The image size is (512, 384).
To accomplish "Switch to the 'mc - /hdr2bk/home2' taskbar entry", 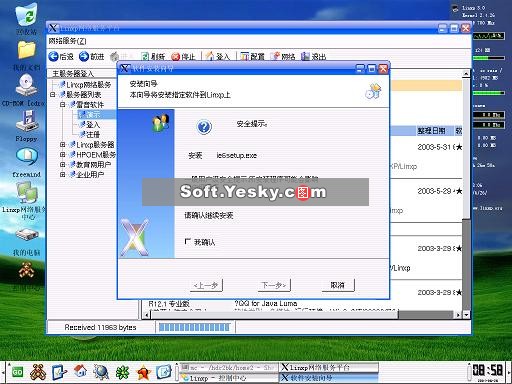I will [228, 368].
